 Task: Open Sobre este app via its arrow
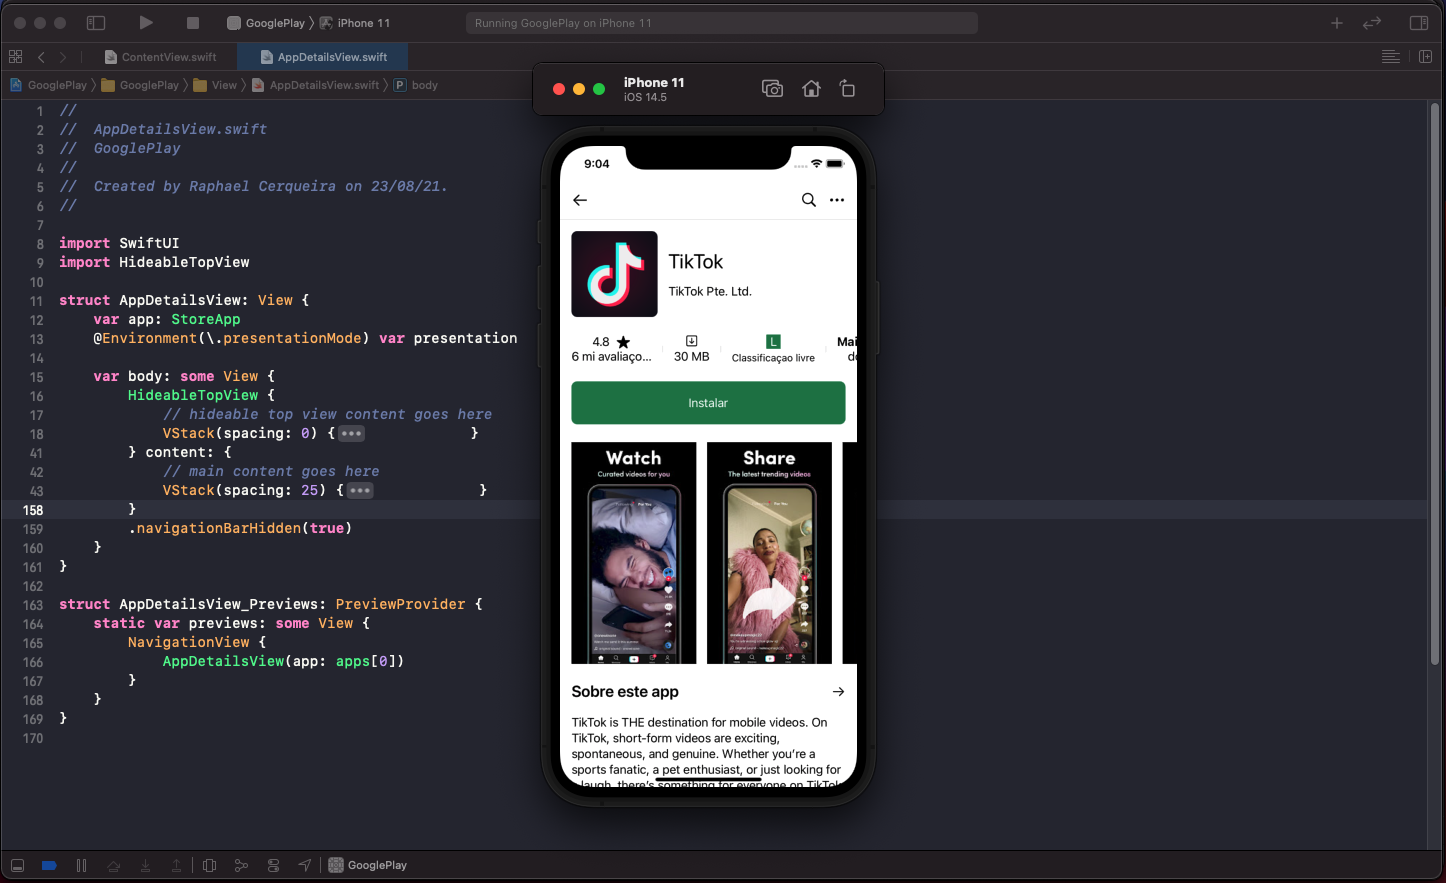[838, 691]
